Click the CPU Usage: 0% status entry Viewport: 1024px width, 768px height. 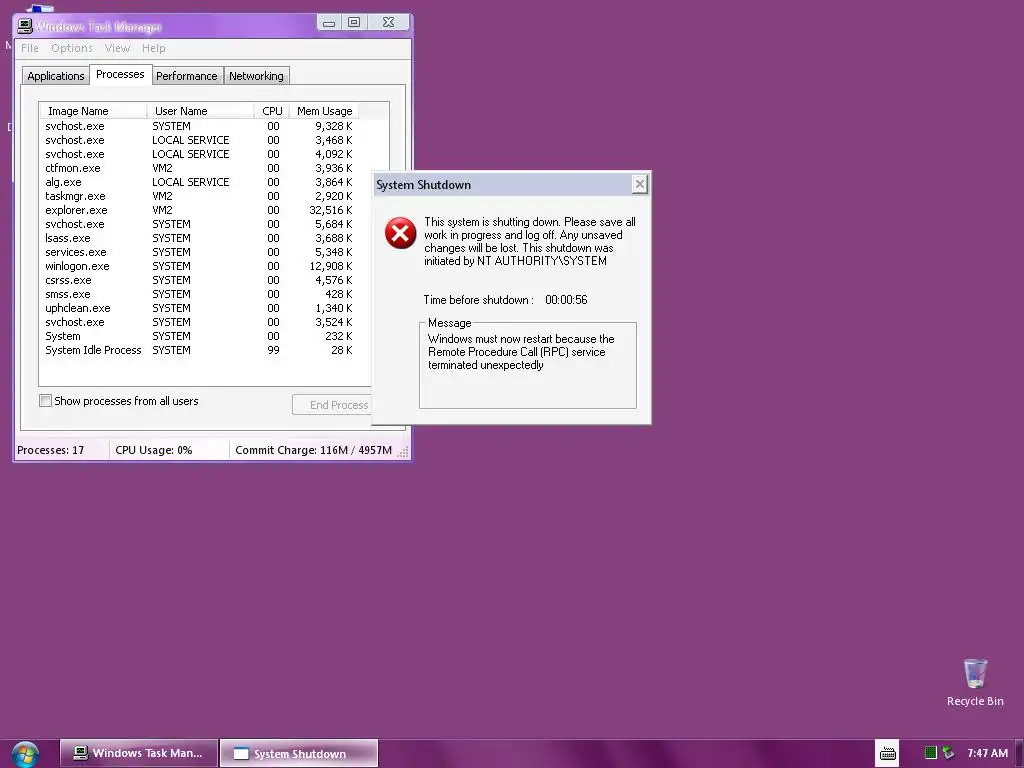point(169,450)
